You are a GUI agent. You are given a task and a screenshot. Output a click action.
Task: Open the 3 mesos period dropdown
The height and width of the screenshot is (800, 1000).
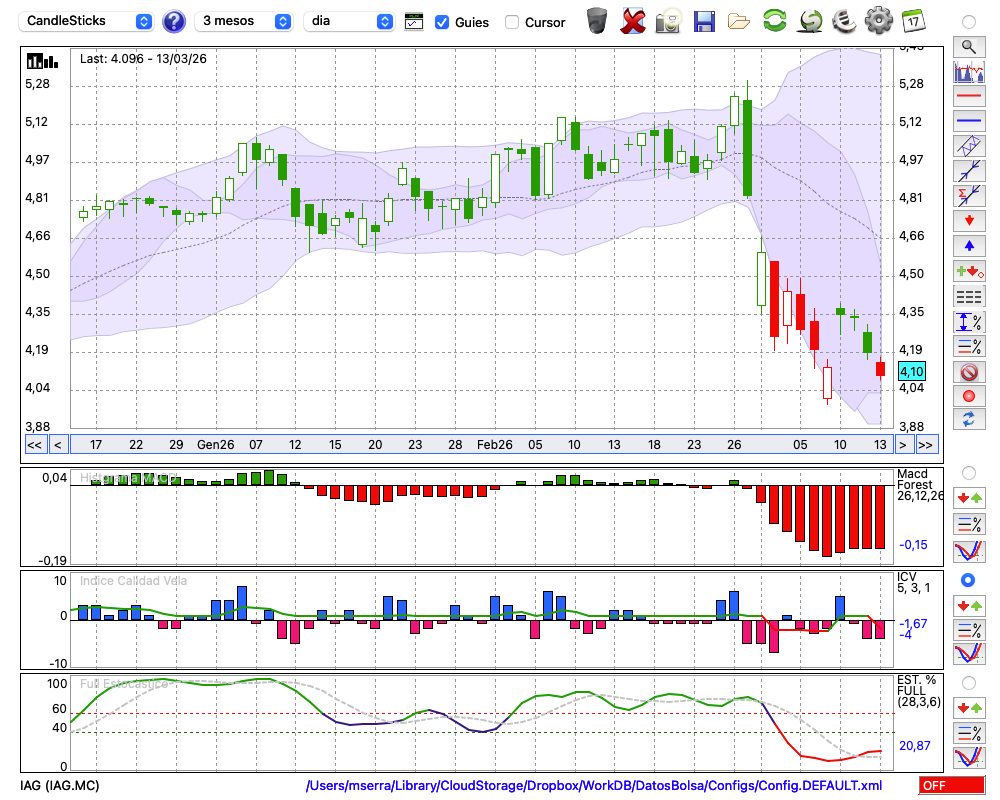click(243, 21)
